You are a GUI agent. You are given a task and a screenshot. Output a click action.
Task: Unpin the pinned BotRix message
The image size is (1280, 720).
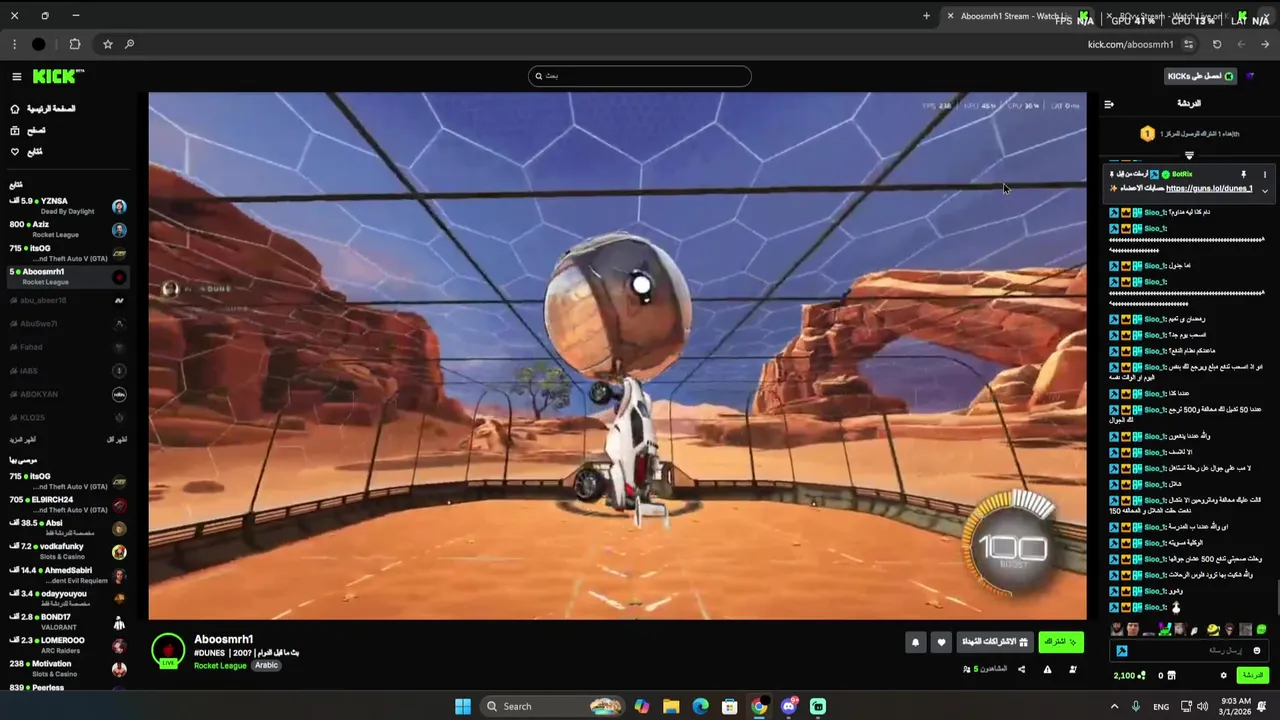pos(1243,174)
